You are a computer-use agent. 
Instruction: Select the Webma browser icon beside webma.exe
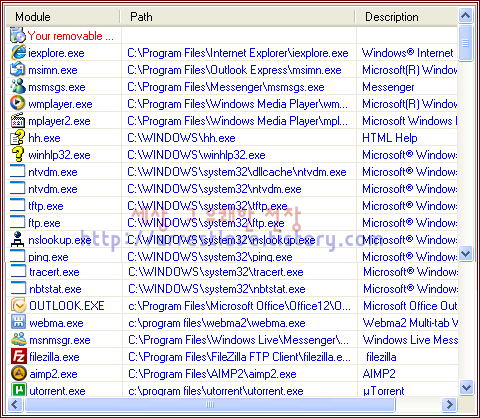18,322
